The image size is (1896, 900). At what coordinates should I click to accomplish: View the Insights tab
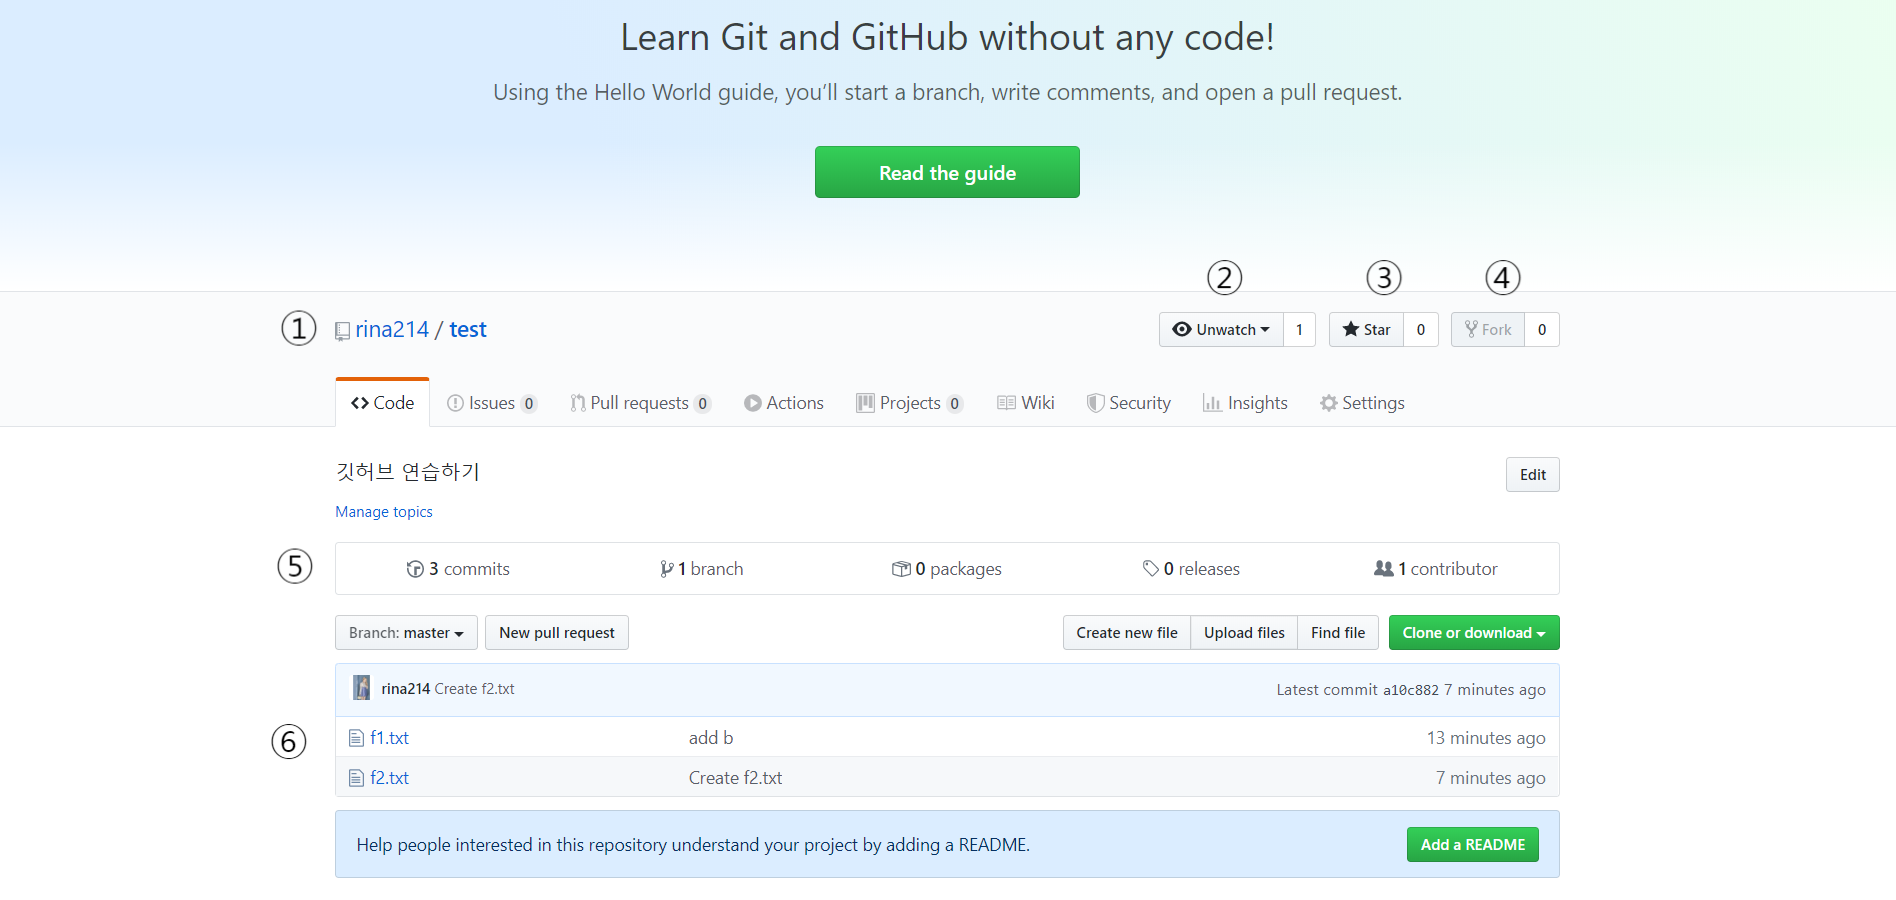click(x=1245, y=403)
